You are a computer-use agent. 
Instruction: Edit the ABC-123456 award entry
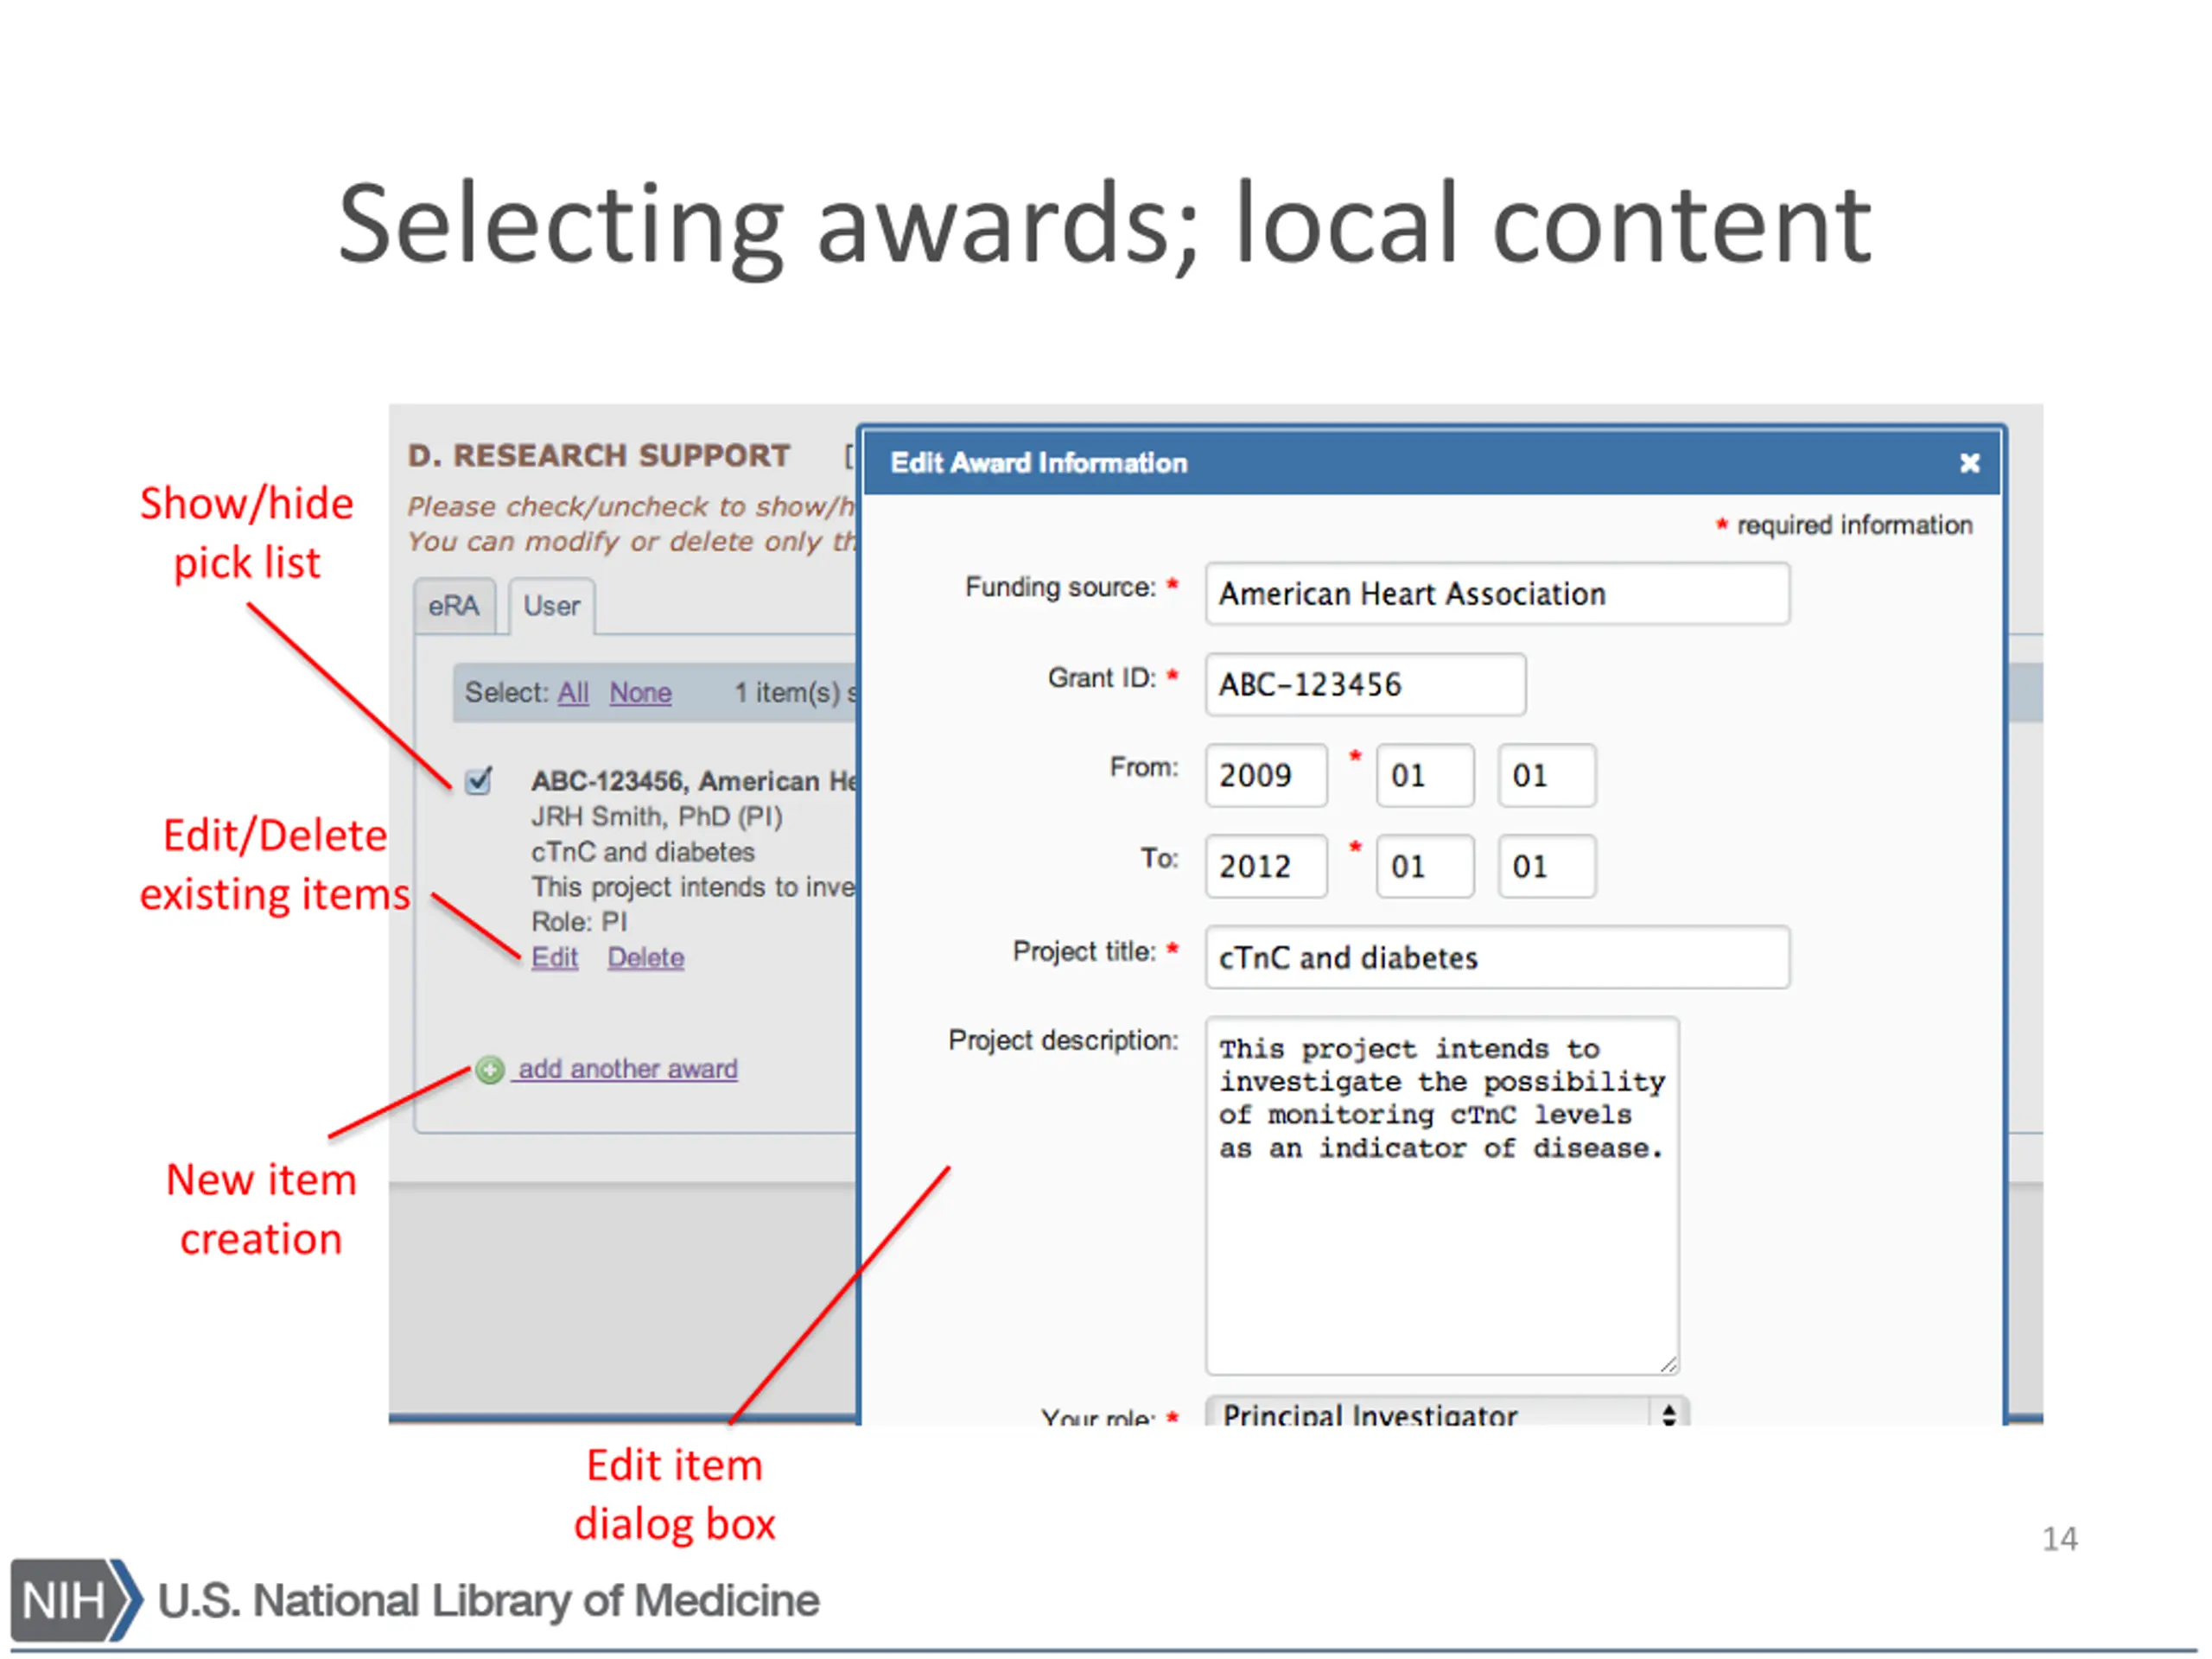tap(554, 957)
